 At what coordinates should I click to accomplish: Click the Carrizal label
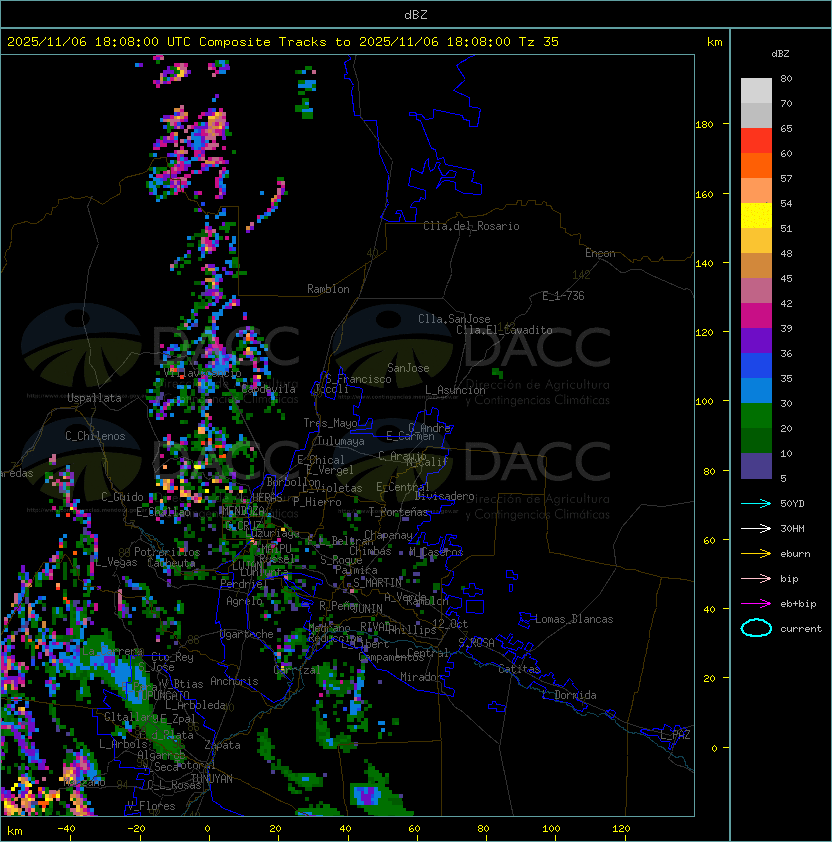296,670
